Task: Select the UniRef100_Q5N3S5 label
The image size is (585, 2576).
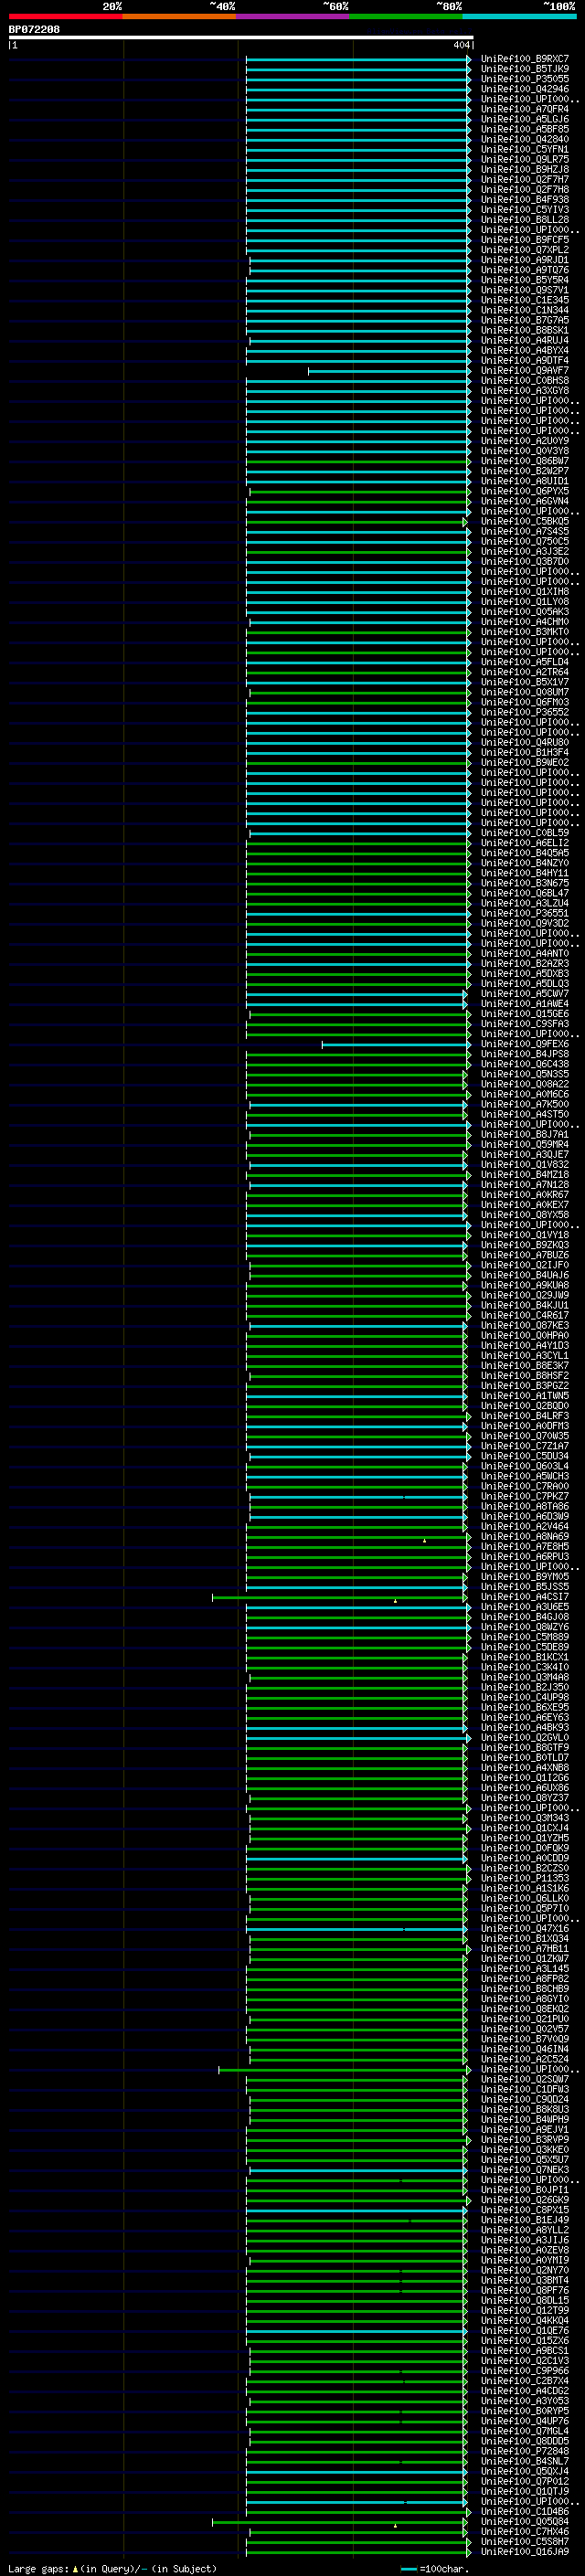Action: click(525, 1074)
